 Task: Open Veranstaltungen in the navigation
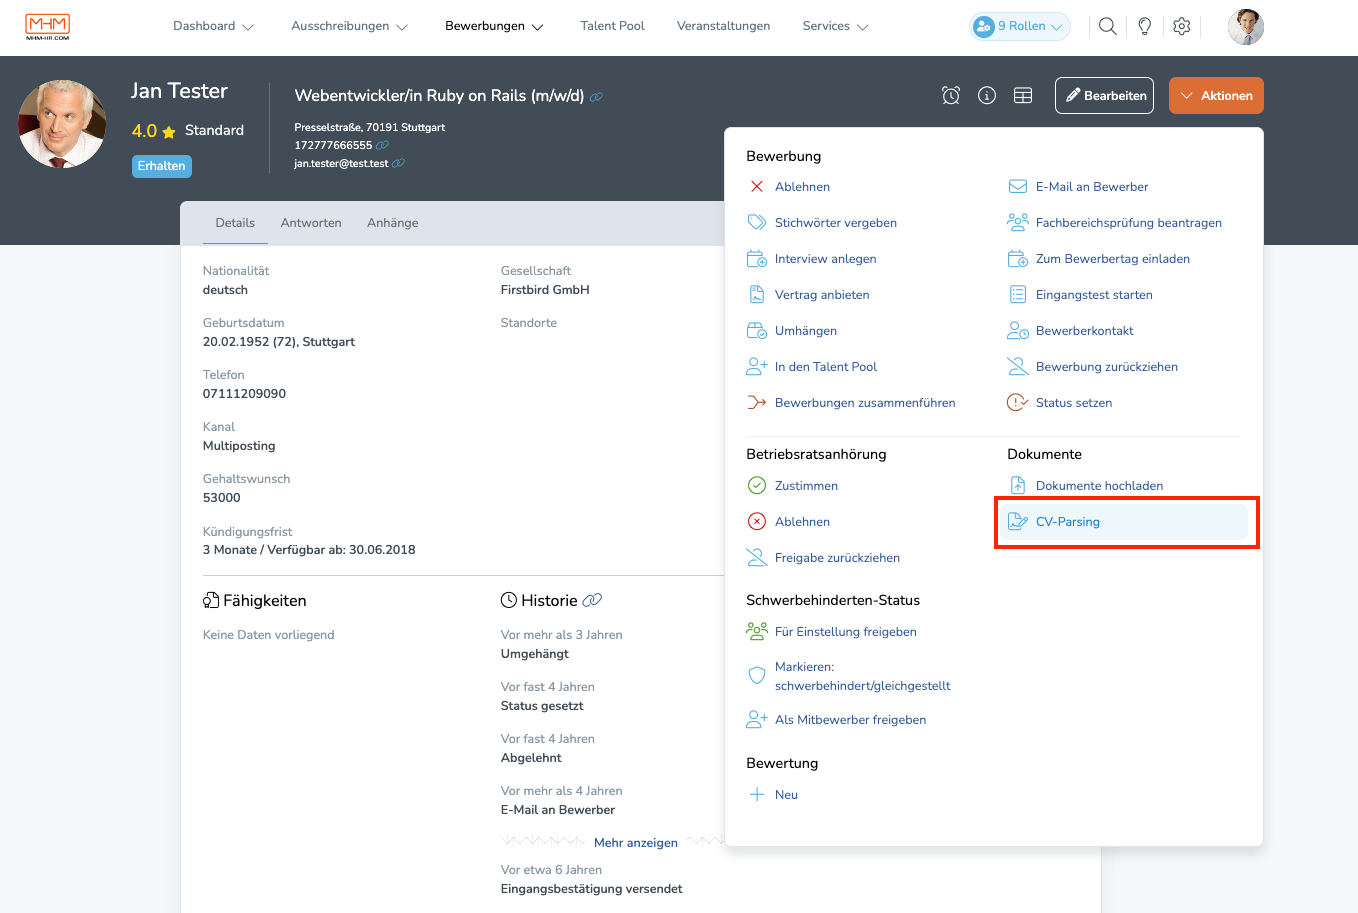coord(723,26)
